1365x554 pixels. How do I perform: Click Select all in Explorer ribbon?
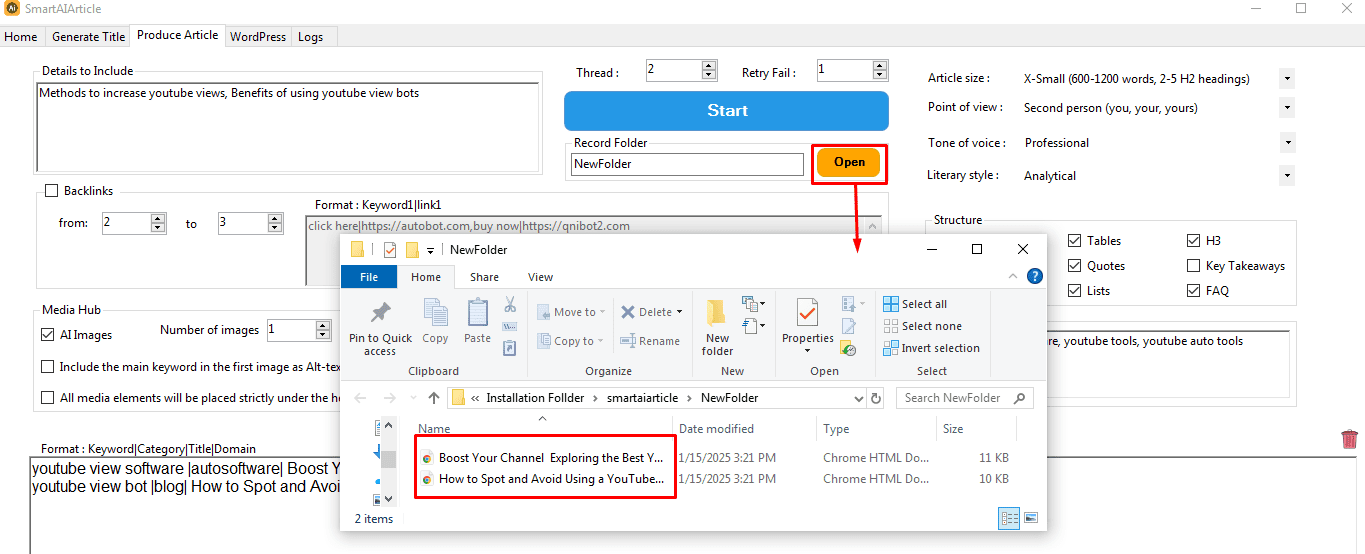[916, 304]
